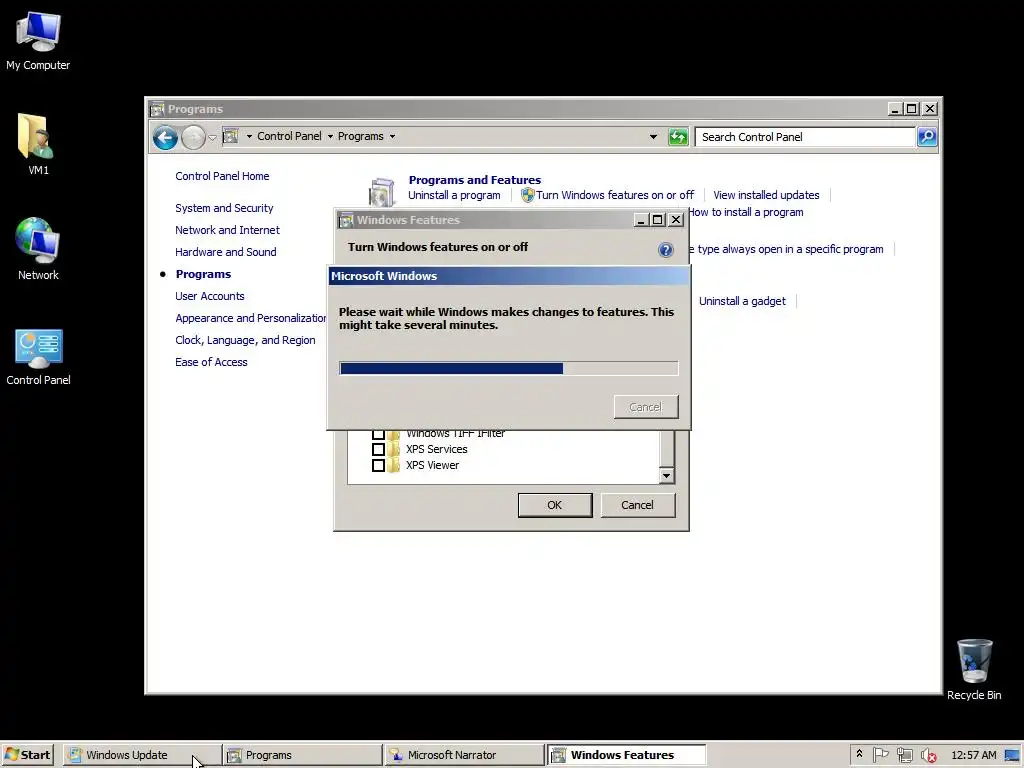Click the Control Panel icon in address bar
Viewport: 1024px width, 768px height.
(230, 136)
